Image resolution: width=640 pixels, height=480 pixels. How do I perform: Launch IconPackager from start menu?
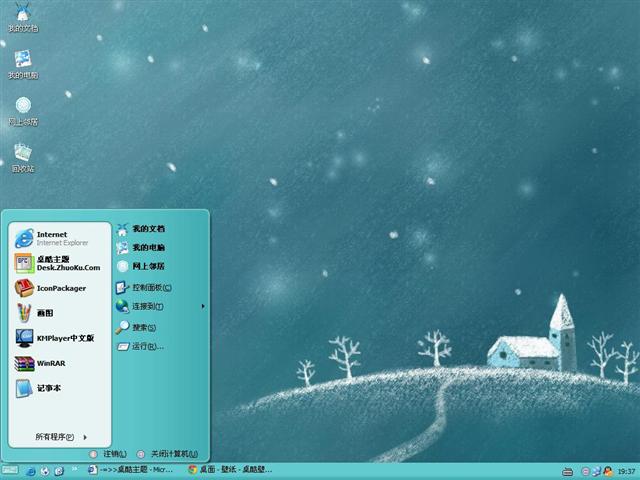(60, 288)
